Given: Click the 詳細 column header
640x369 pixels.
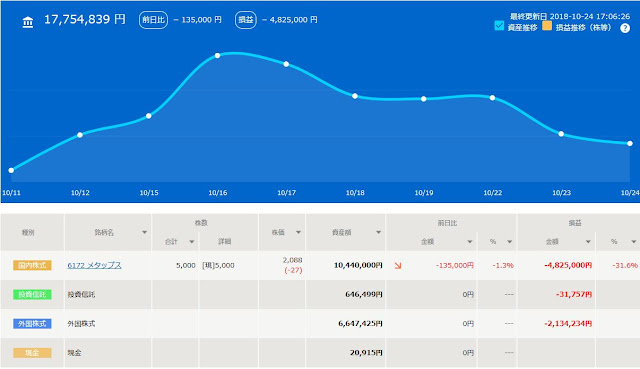Looking at the screenshot, I should click(x=224, y=242).
